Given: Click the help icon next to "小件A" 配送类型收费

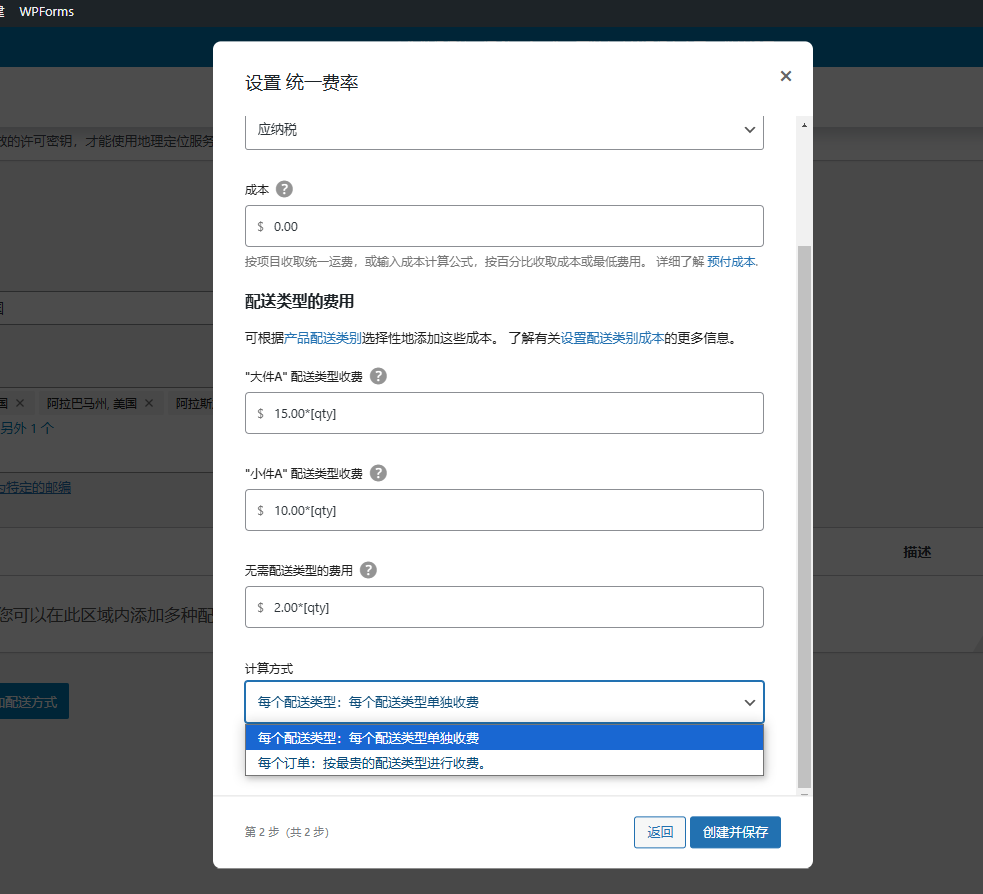Looking at the screenshot, I should 378,473.
